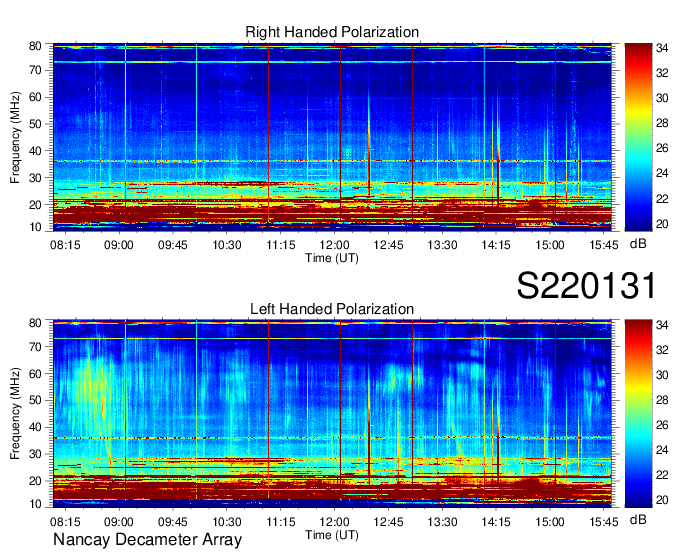Viewport: 680px width, 552px height.
Task: Click the 30 dB value on the Right Handed colorbar
Action: coord(662,98)
